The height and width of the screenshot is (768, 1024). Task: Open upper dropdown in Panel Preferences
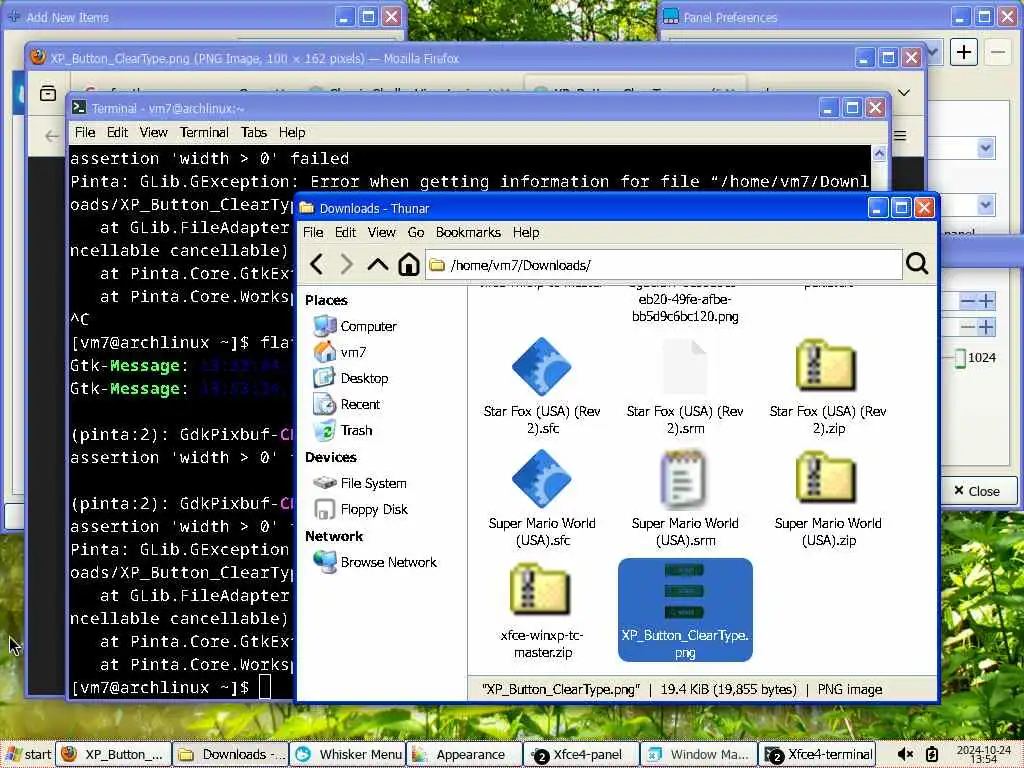pos(985,148)
